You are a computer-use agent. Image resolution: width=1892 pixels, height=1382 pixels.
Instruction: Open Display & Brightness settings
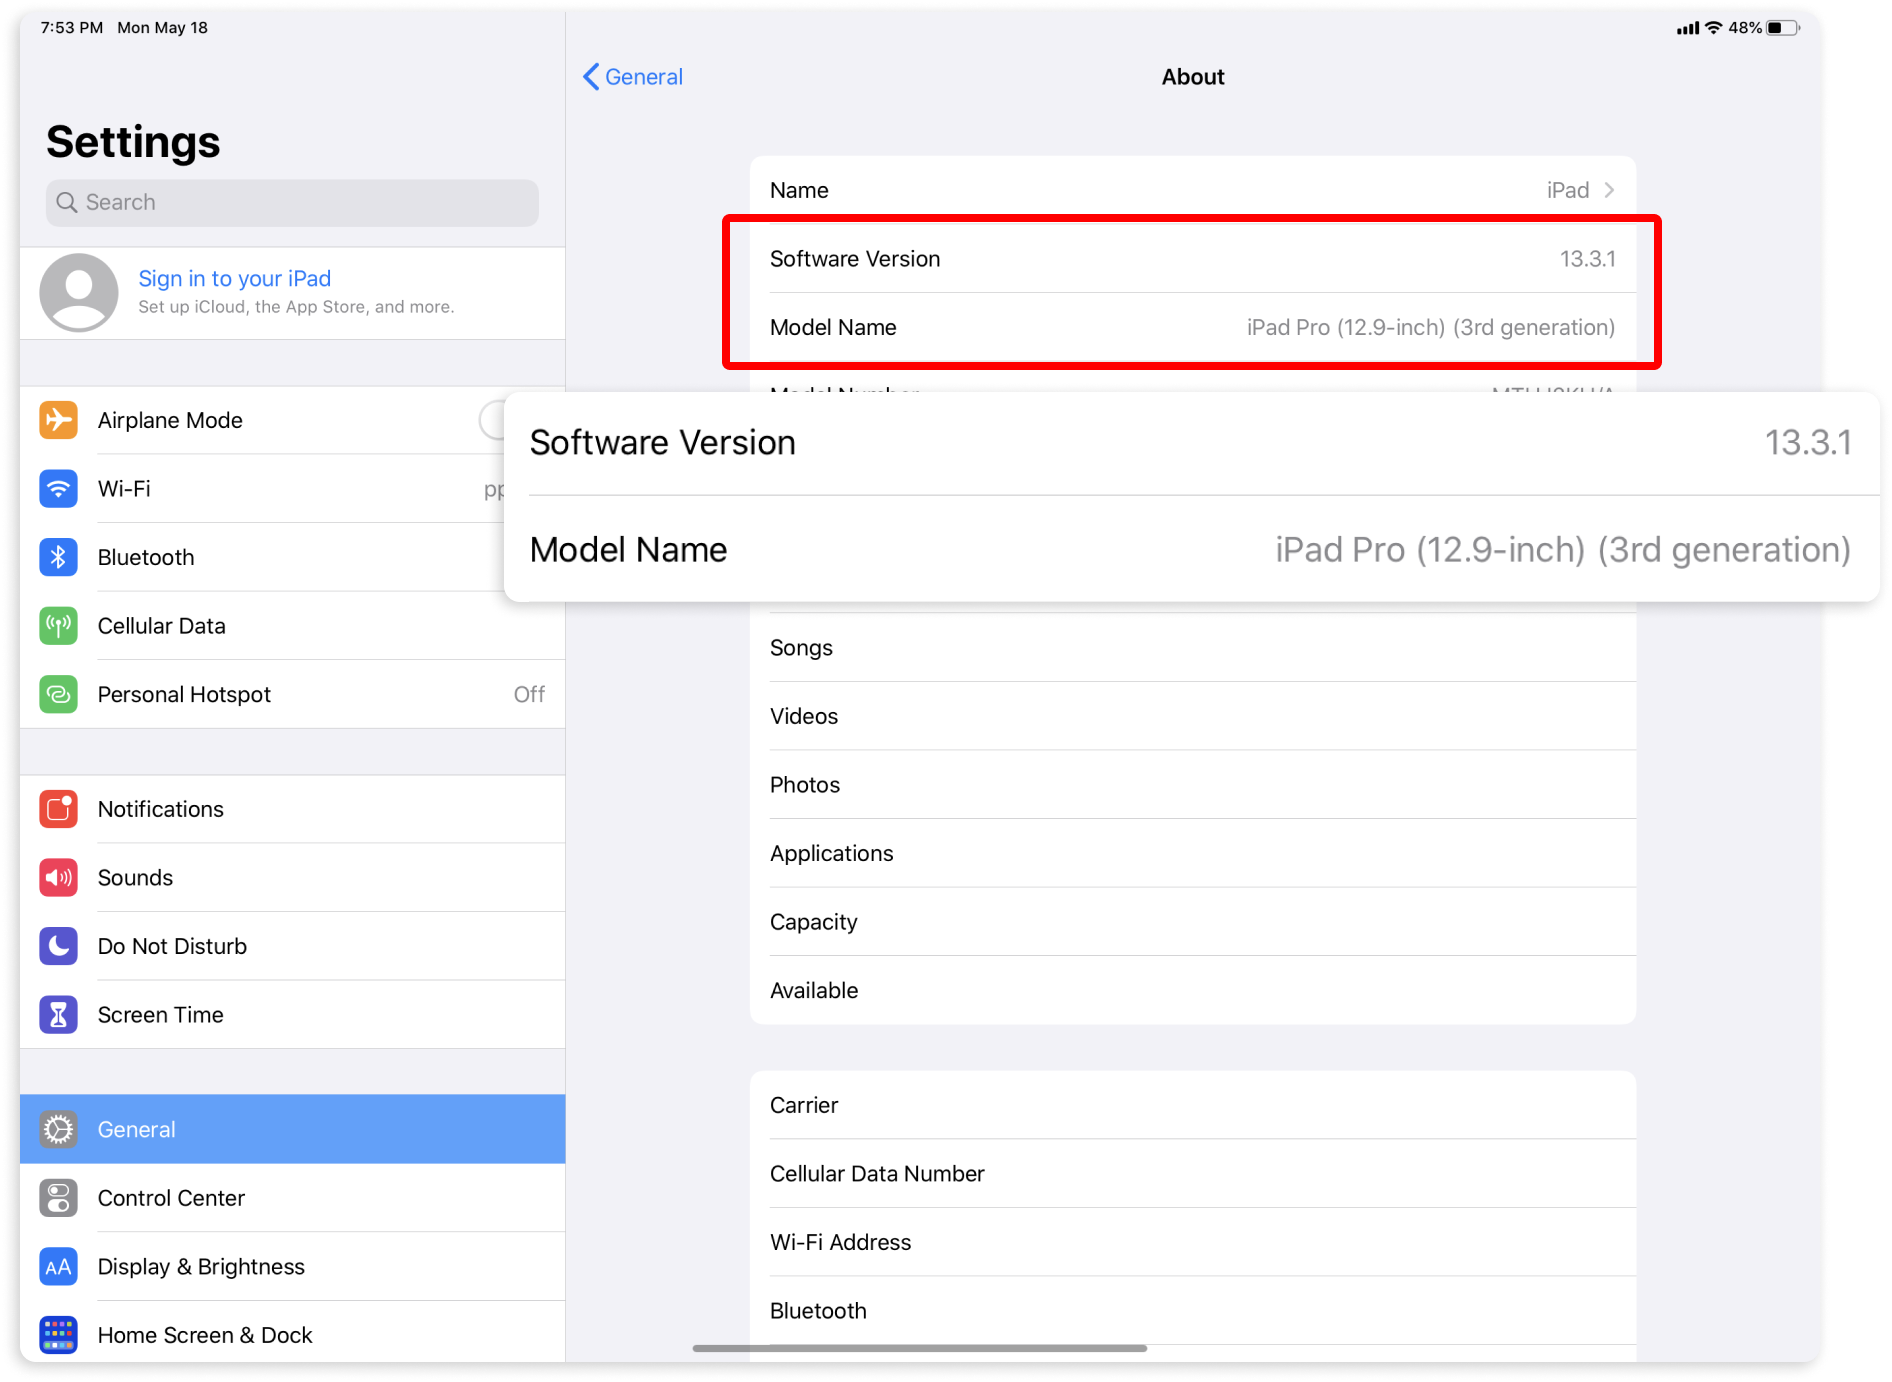pos(292,1266)
